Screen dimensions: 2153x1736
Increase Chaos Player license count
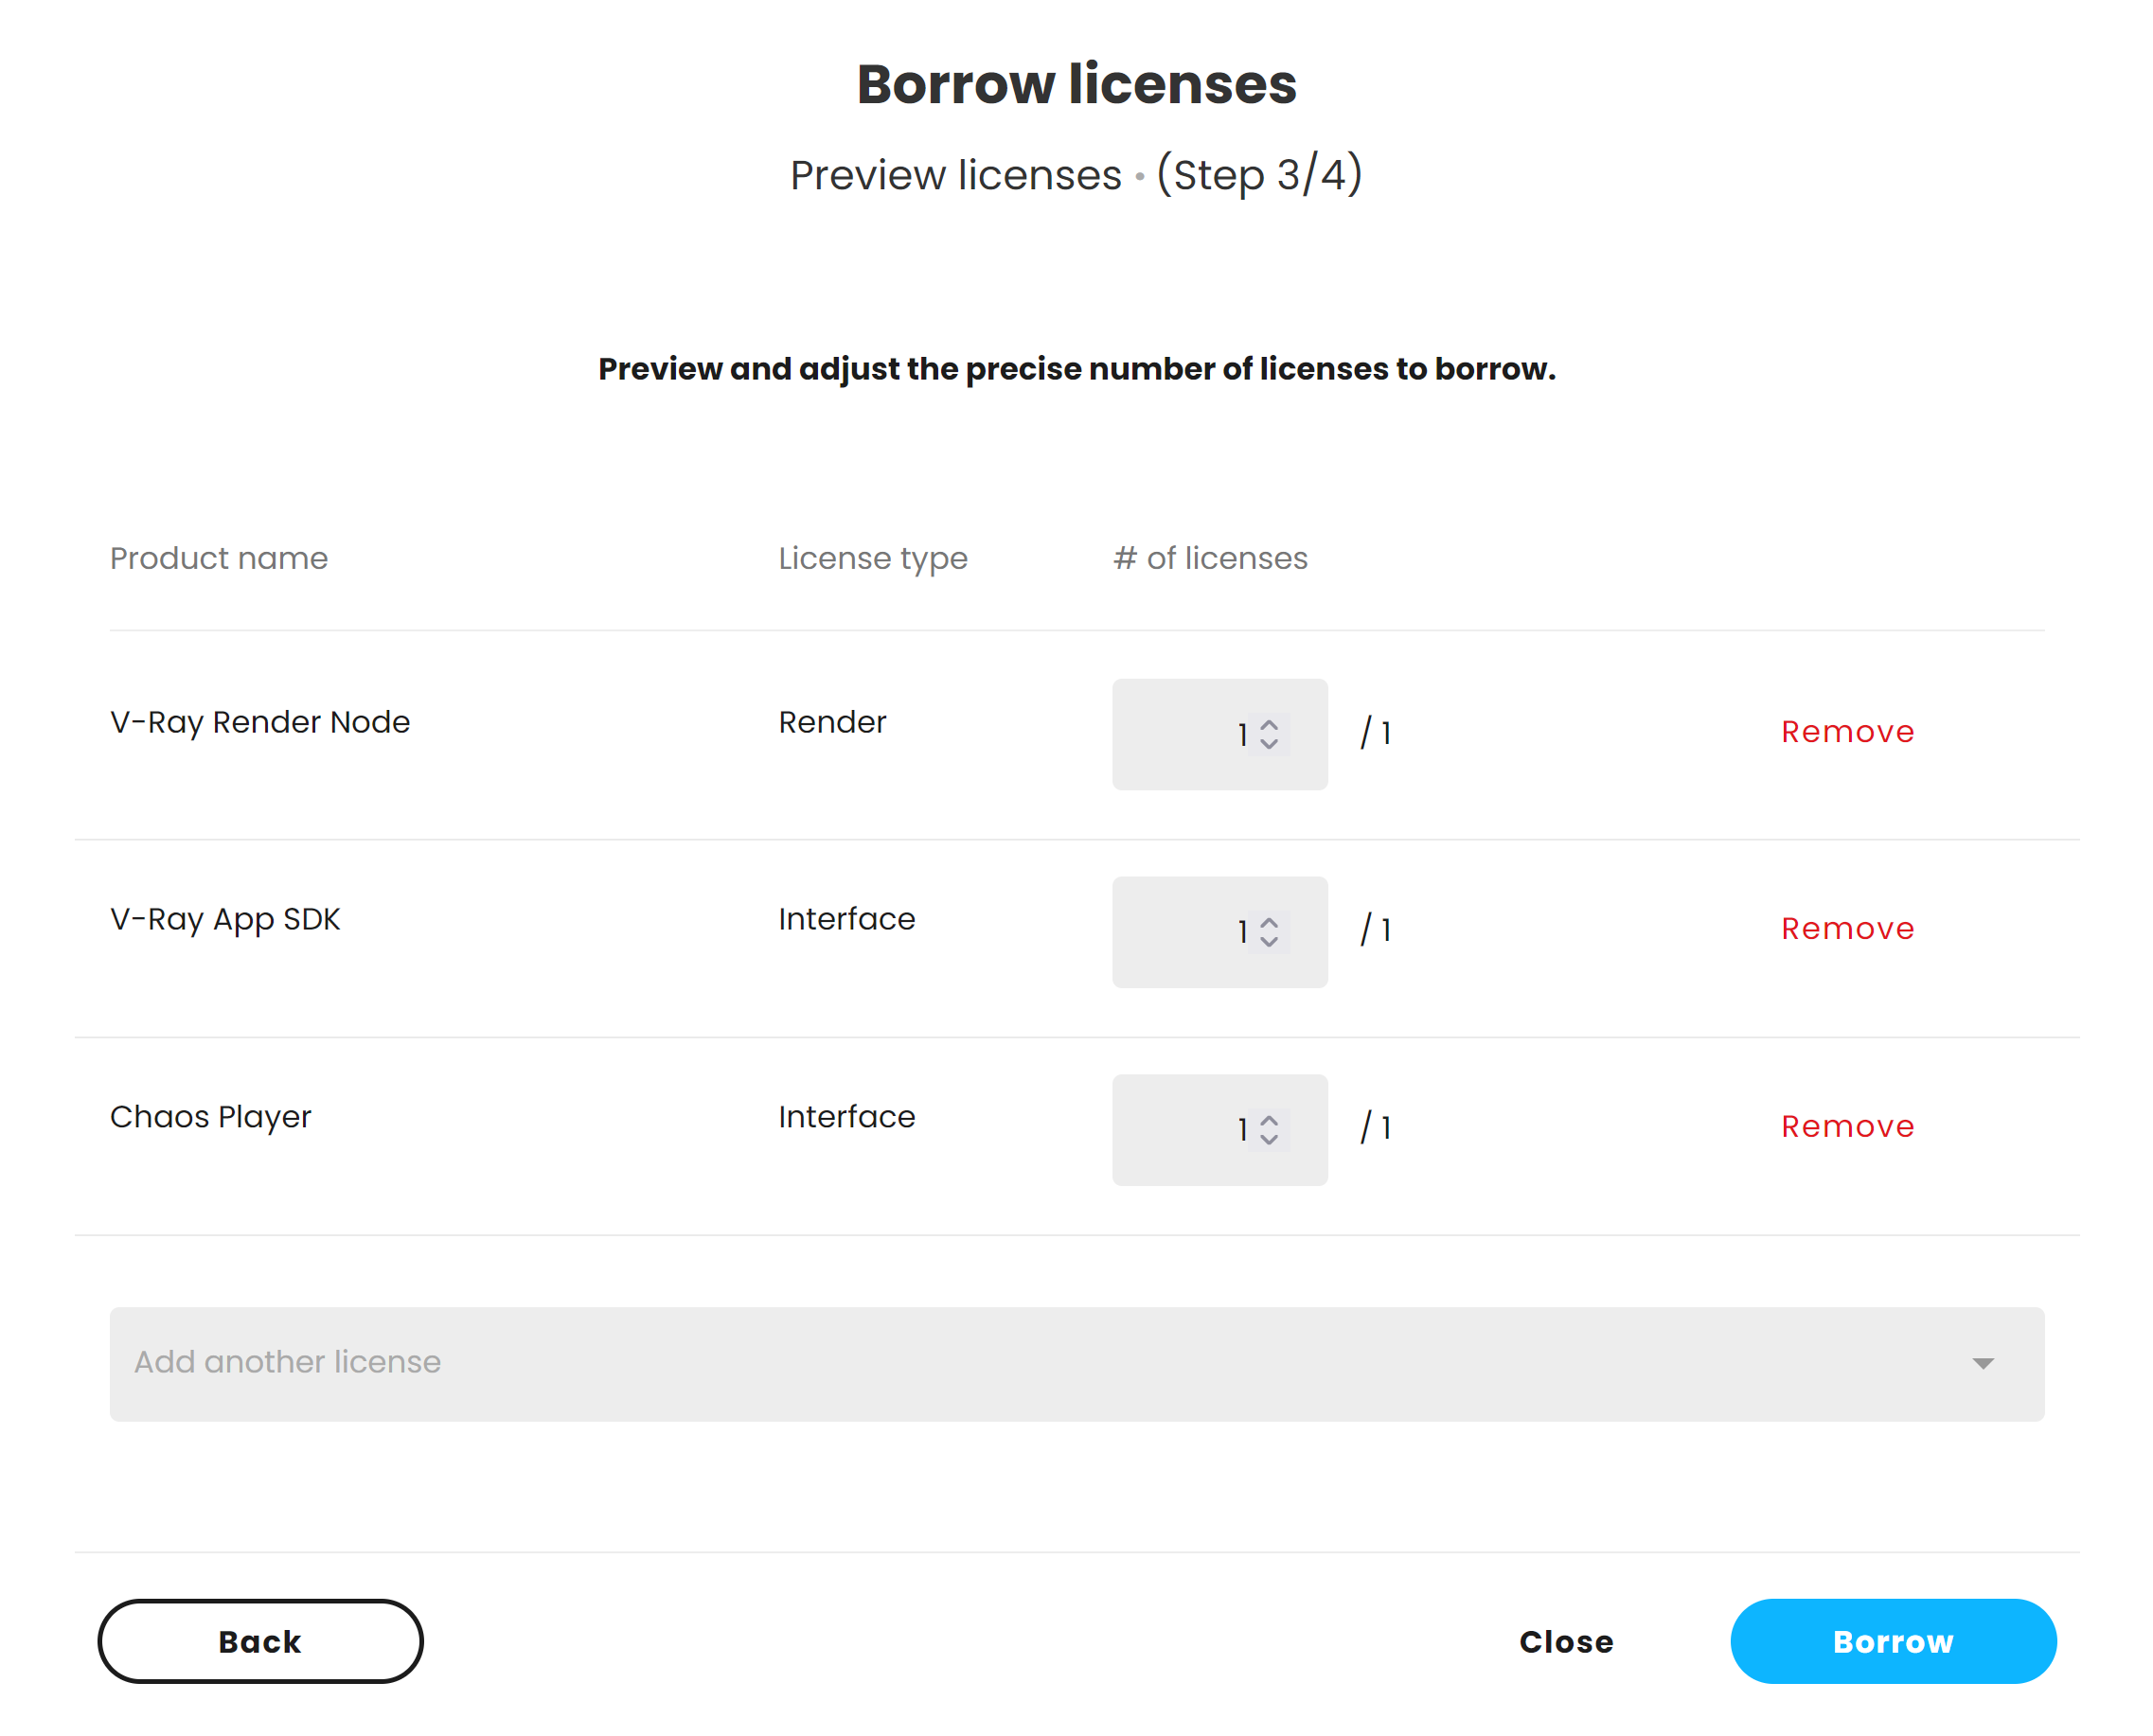coord(1268,1120)
